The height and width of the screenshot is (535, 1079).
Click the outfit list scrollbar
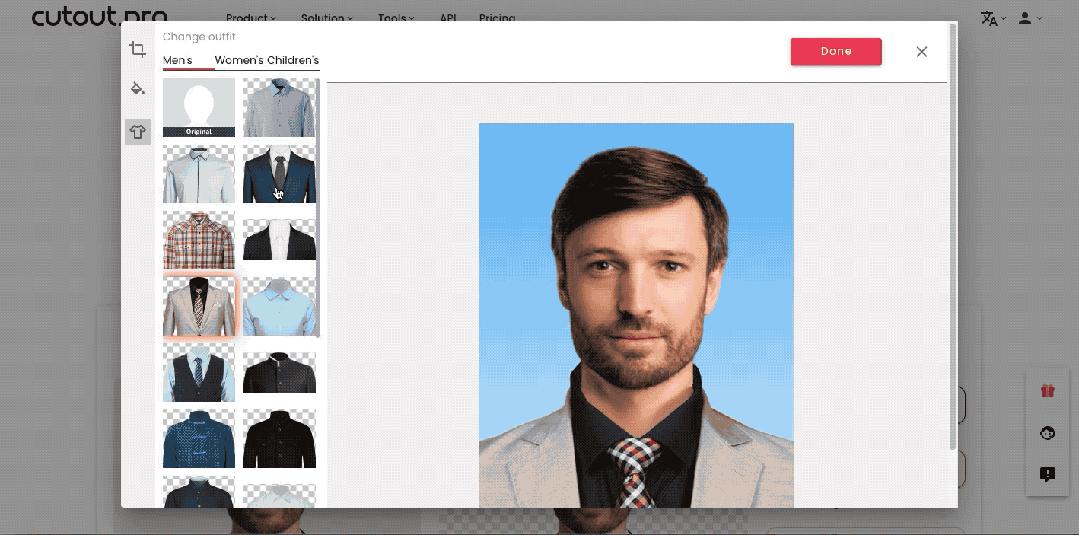[318, 207]
